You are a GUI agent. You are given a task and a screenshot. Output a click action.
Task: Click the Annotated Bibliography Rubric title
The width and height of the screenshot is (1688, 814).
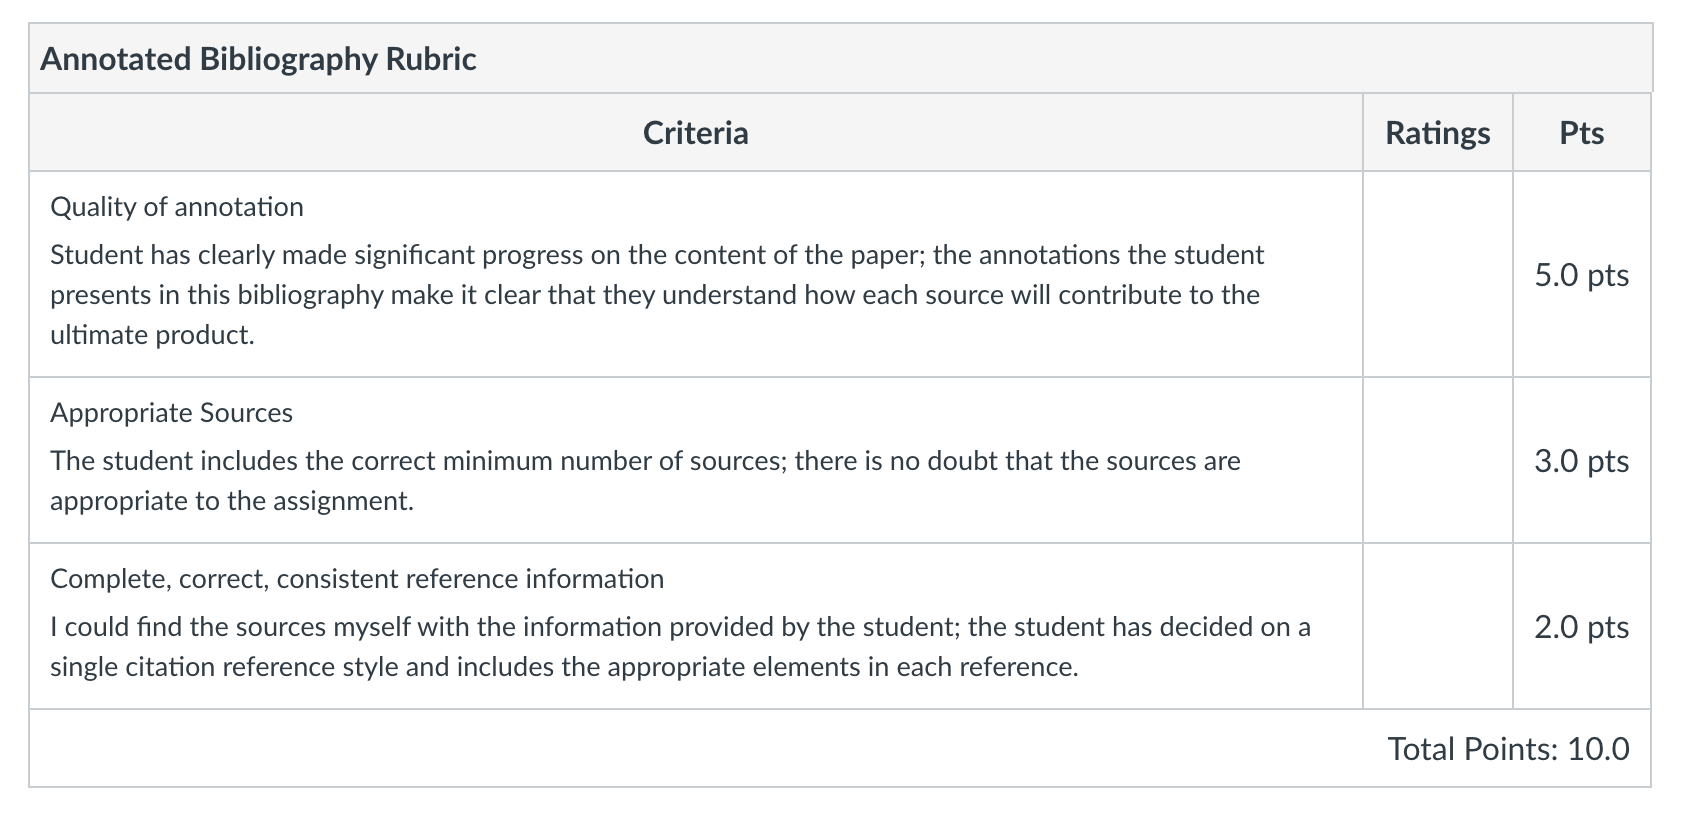258,59
